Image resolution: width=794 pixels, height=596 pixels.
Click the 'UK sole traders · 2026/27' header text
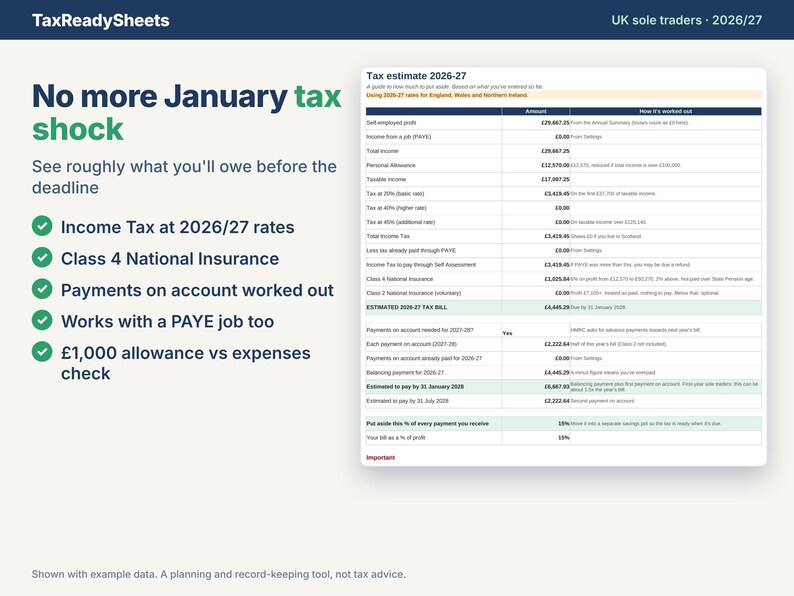pos(686,20)
